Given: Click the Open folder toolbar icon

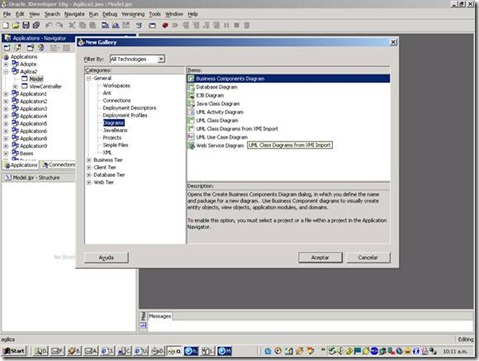Looking at the screenshot, I should [16, 25].
